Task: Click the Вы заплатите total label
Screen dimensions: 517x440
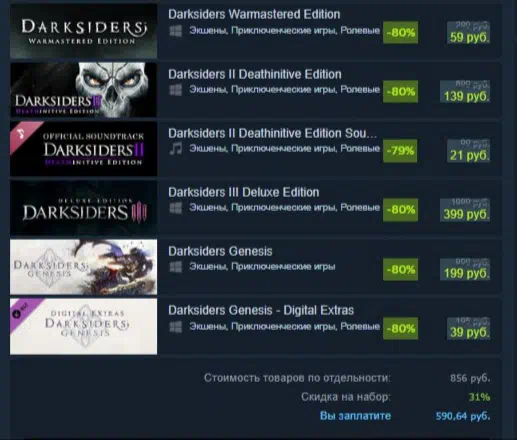Action: (355, 416)
